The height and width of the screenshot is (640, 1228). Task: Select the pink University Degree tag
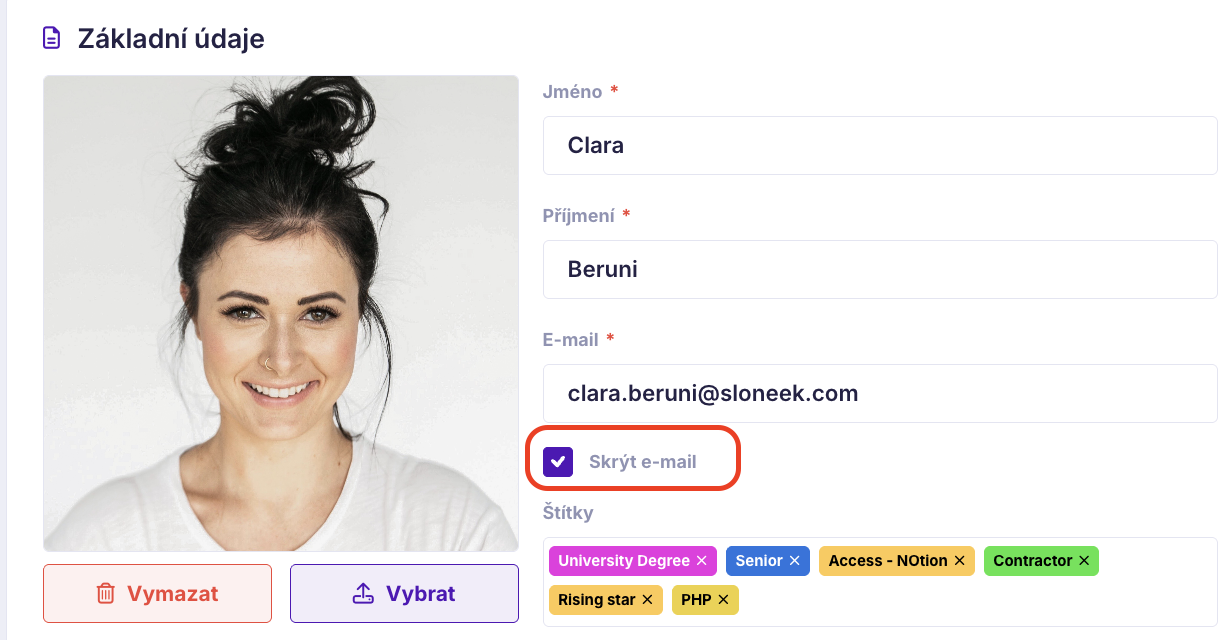tap(623, 561)
